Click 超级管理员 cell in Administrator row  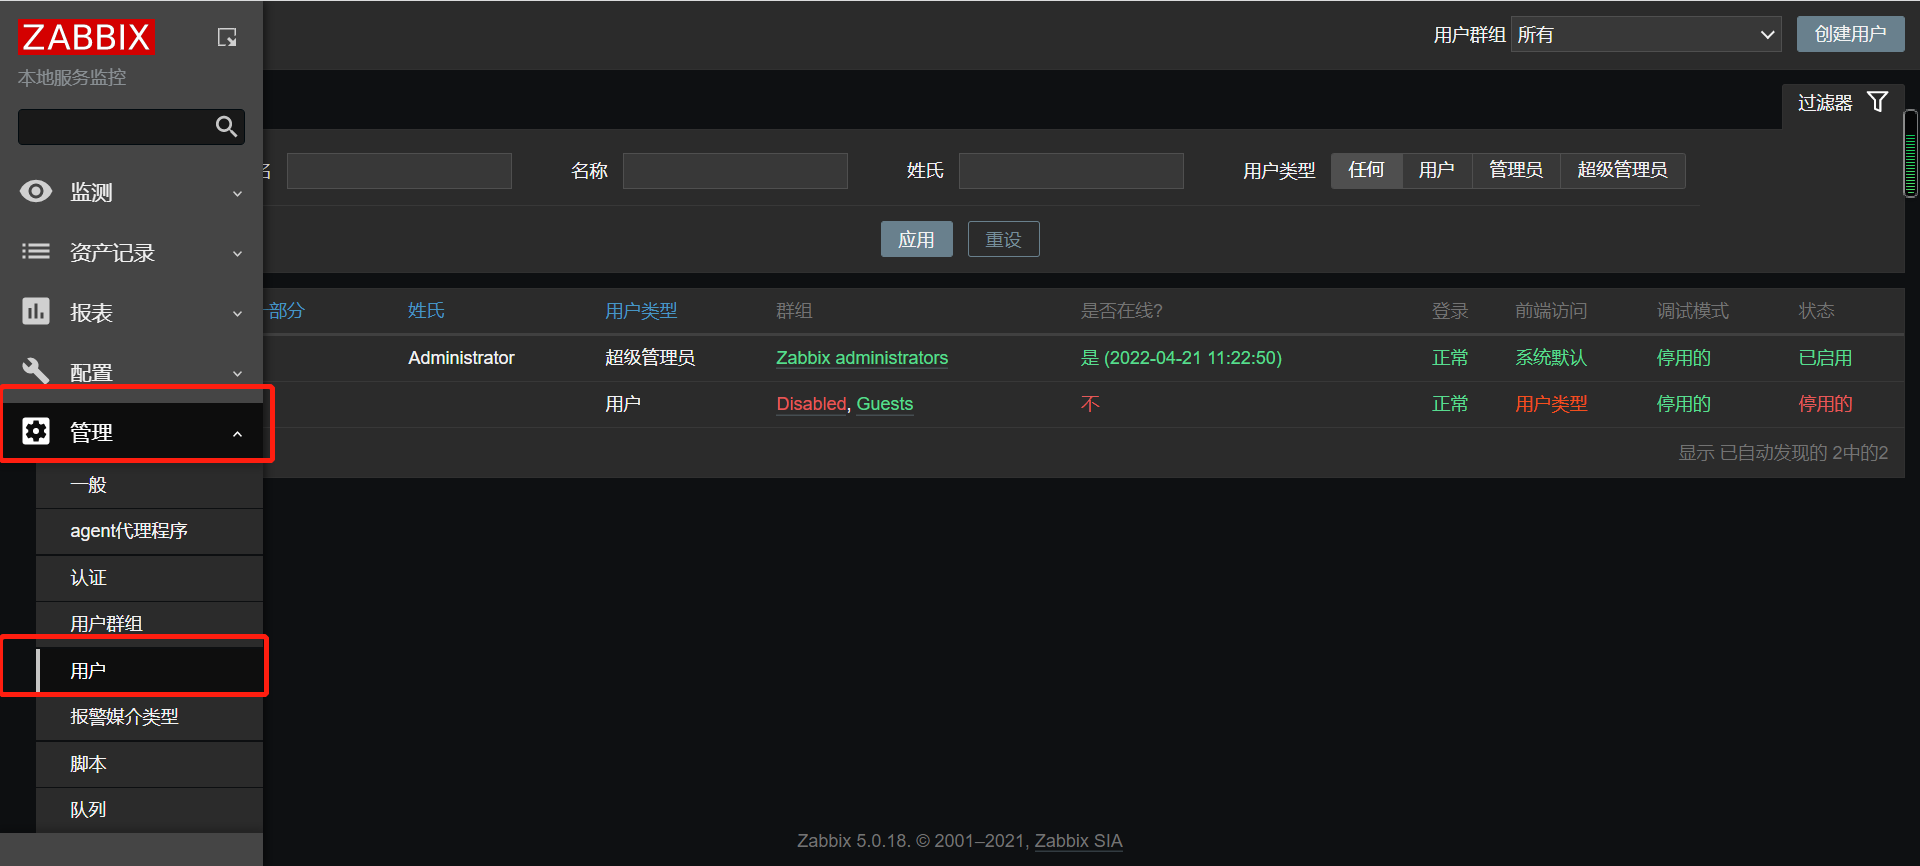[x=650, y=358]
